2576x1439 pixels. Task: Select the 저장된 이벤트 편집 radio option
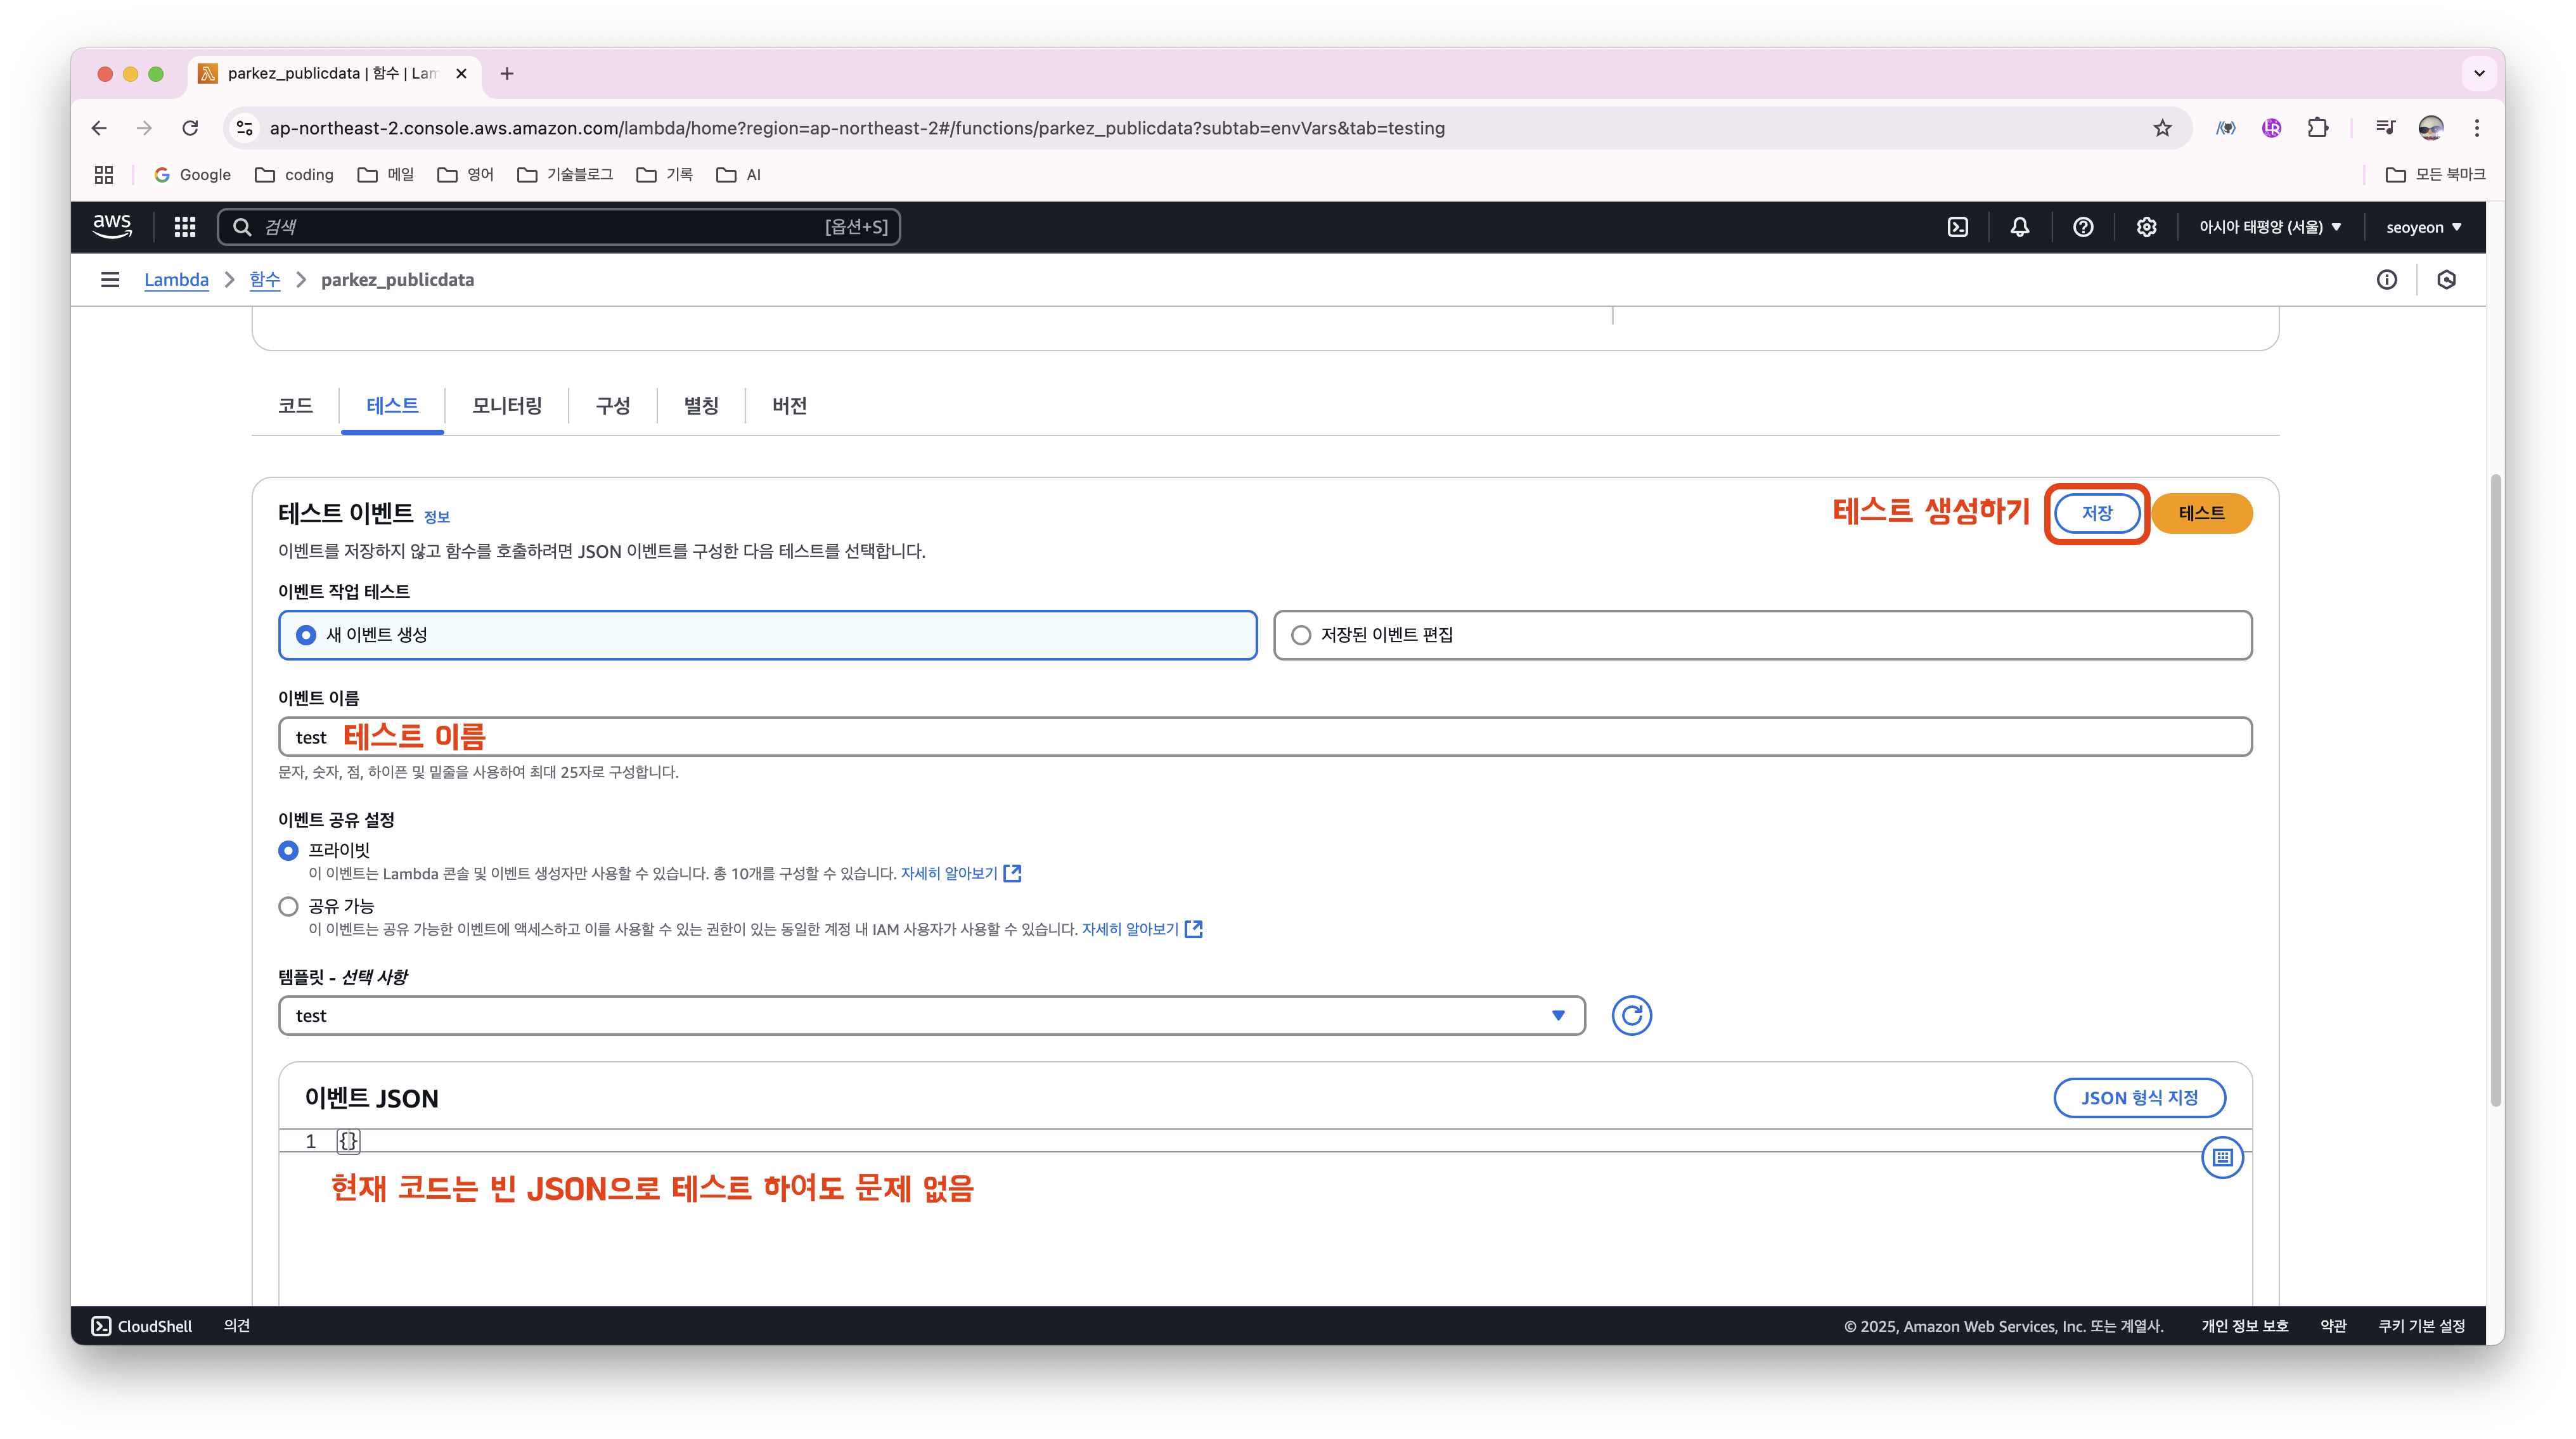click(1301, 635)
